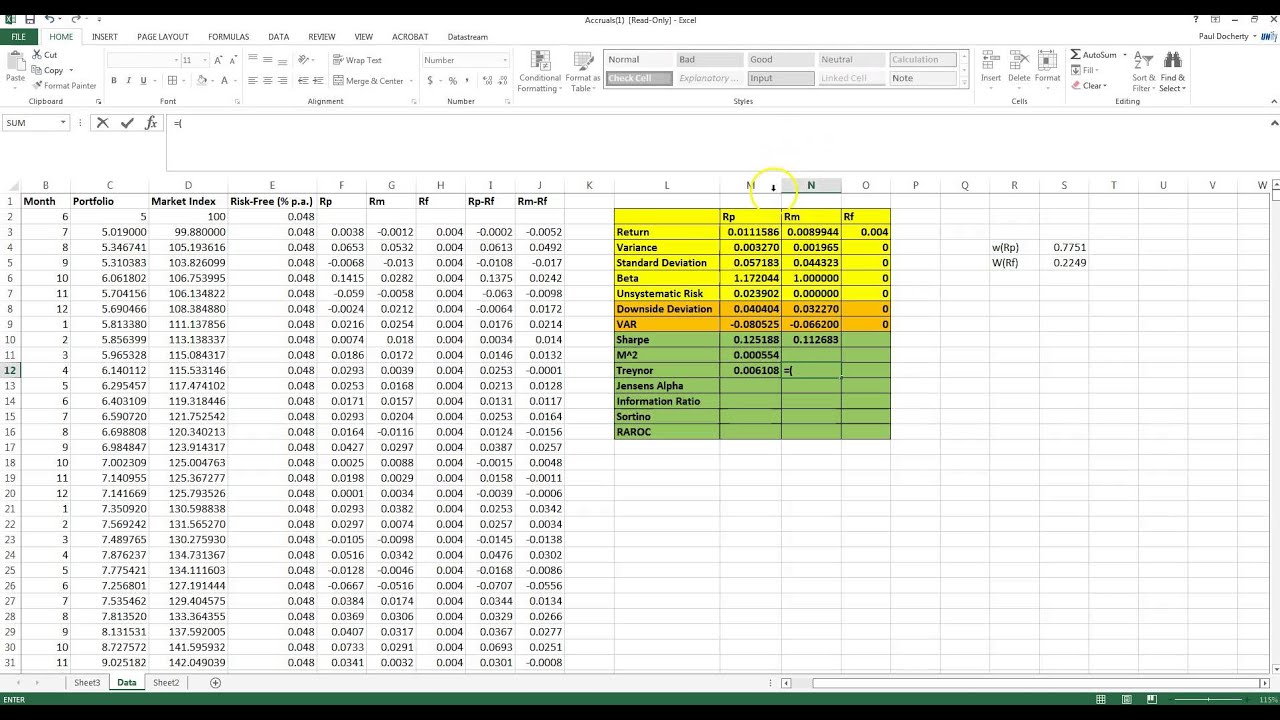Click the Borders icon
The width and height of the screenshot is (1280, 720).
pyautogui.click(x=172, y=81)
